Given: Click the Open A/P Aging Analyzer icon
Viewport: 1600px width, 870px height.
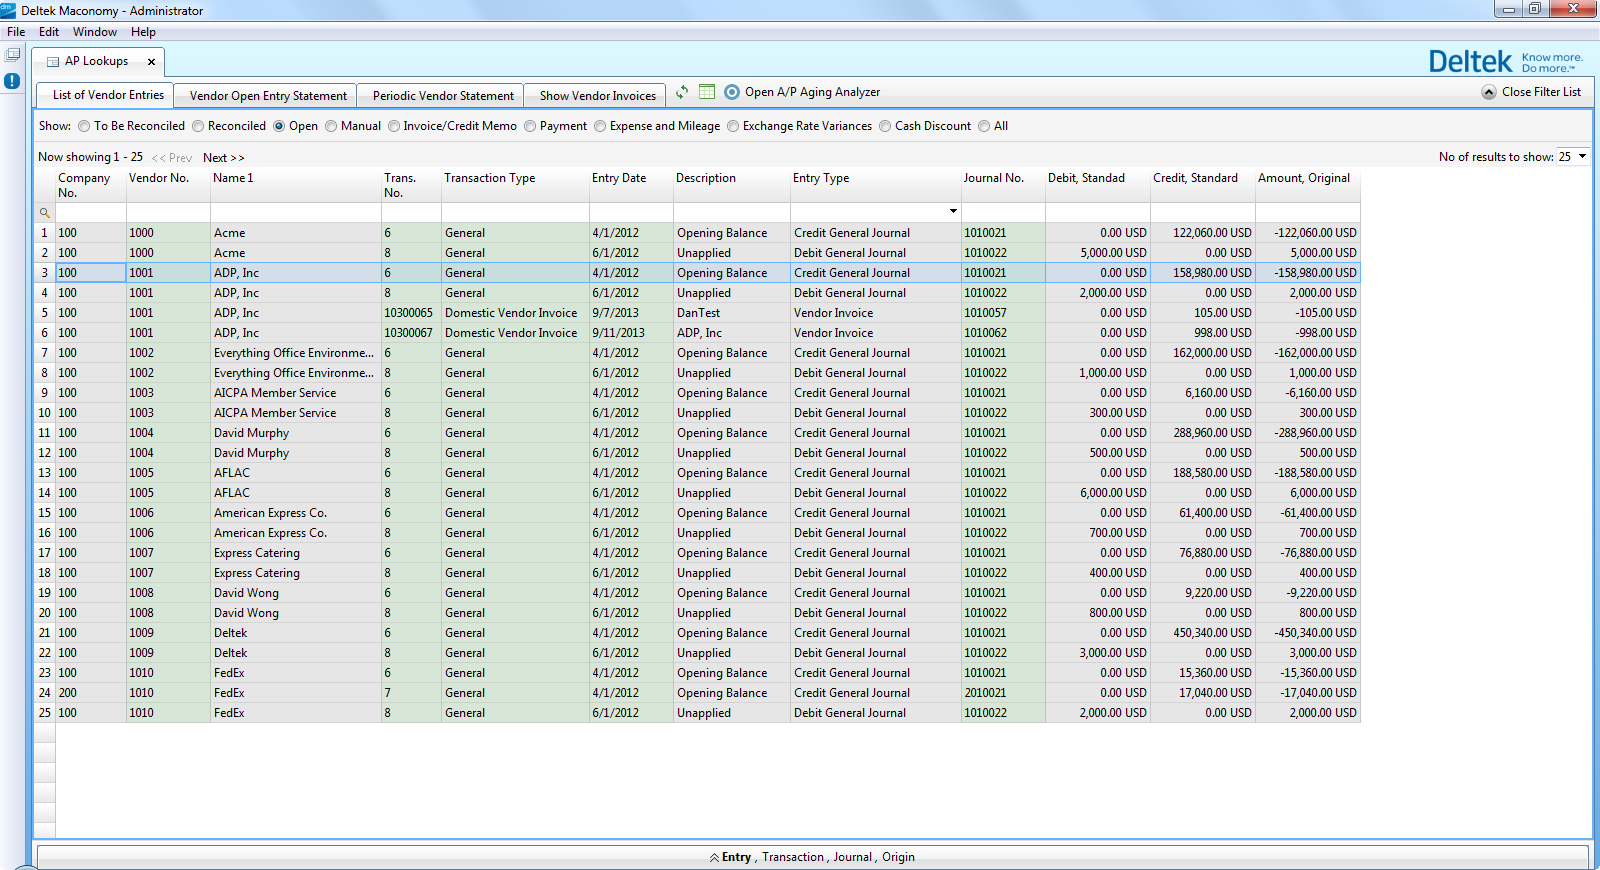Looking at the screenshot, I should tap(732, 92).
